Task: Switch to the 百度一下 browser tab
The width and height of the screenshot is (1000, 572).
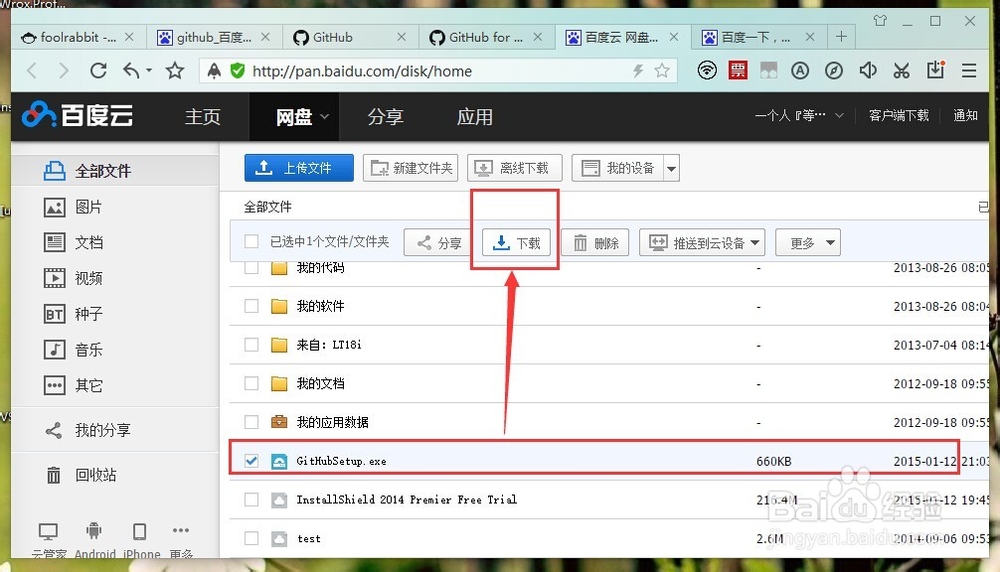Action: (x=758, y=37)
